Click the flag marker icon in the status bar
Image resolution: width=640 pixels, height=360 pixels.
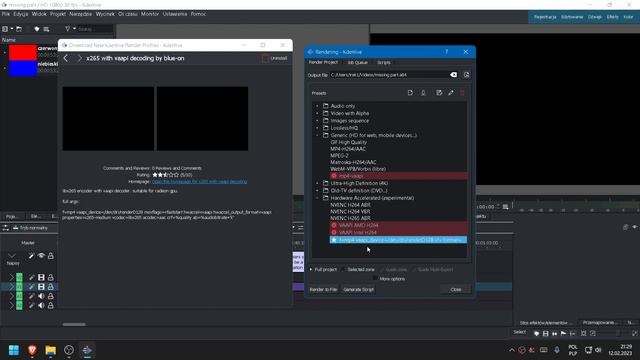pyautogui.click(x=563, y=333)
